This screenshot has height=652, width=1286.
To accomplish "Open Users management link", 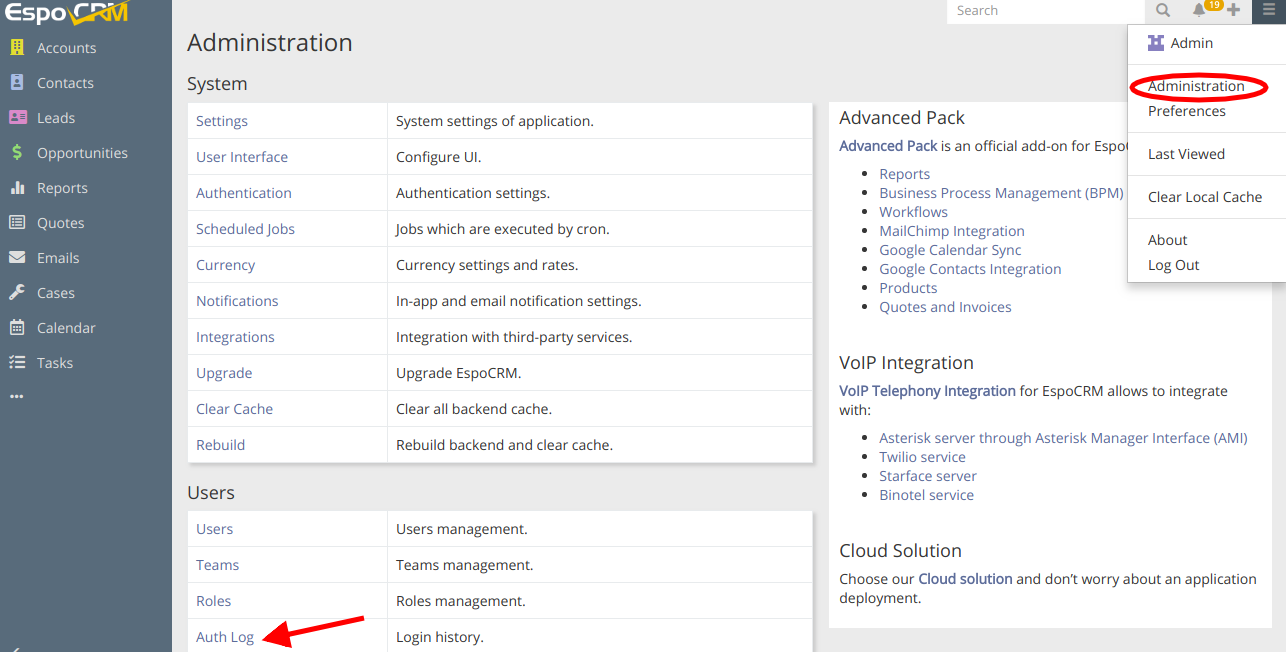I will 214,529.
